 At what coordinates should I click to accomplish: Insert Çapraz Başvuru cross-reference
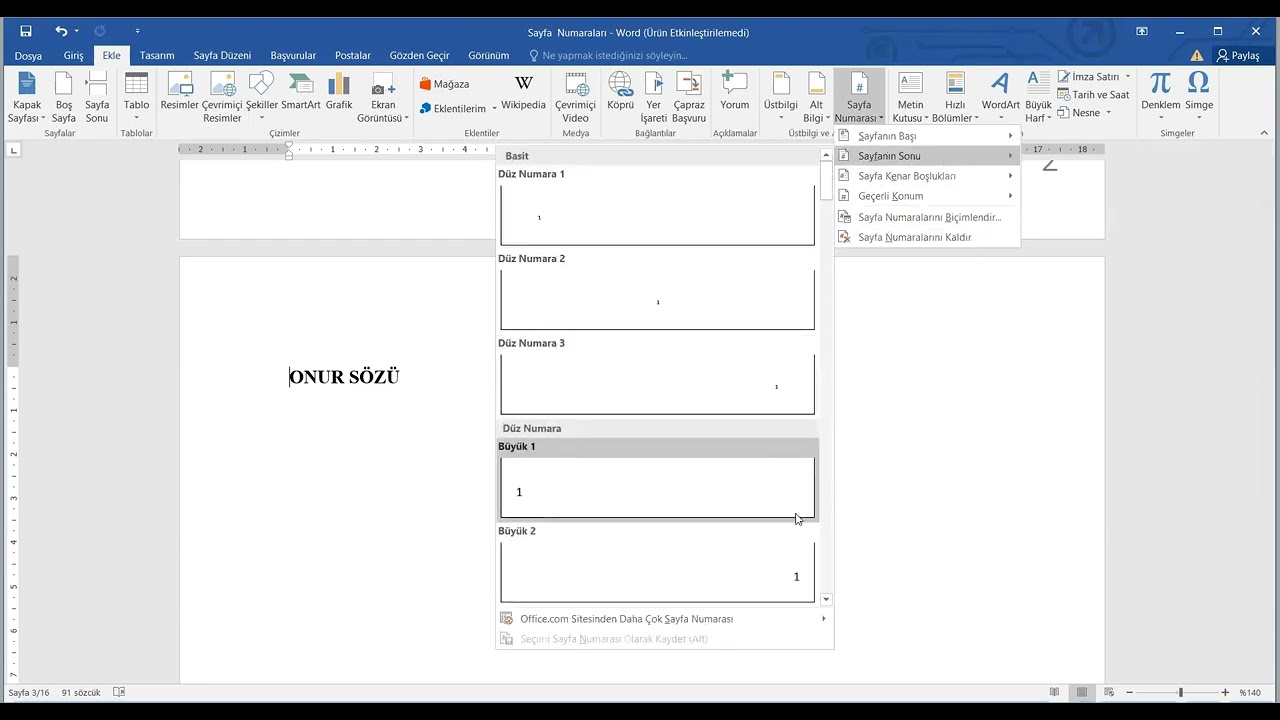(689, 98)
